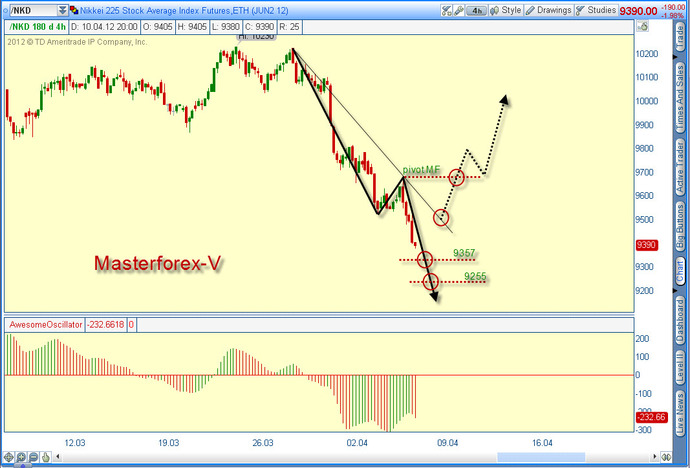Click the 9390 price bubble on axis
The image size is (690, 468).
(647, 245)
